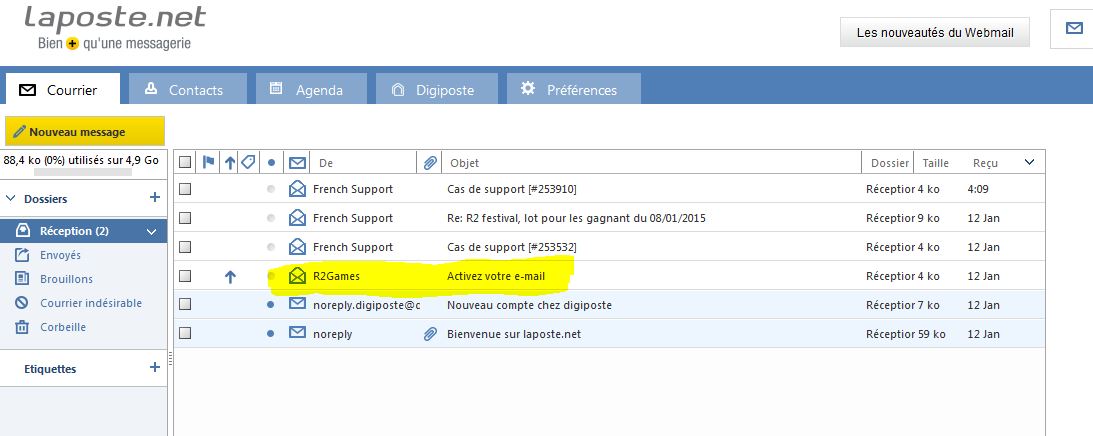Click the envelope icon in top-right corner
The height and width of the screenshot is (436, 1093).
pos(1074,30)
